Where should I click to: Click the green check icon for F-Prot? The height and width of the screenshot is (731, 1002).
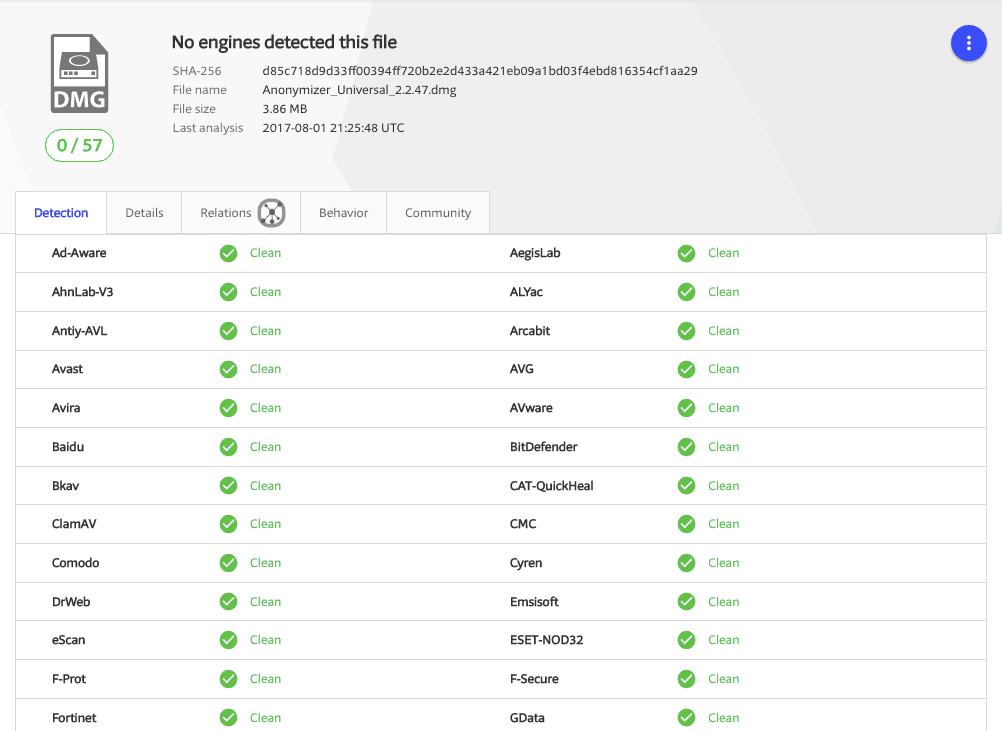pyautogui.click(x=228, y=679)
